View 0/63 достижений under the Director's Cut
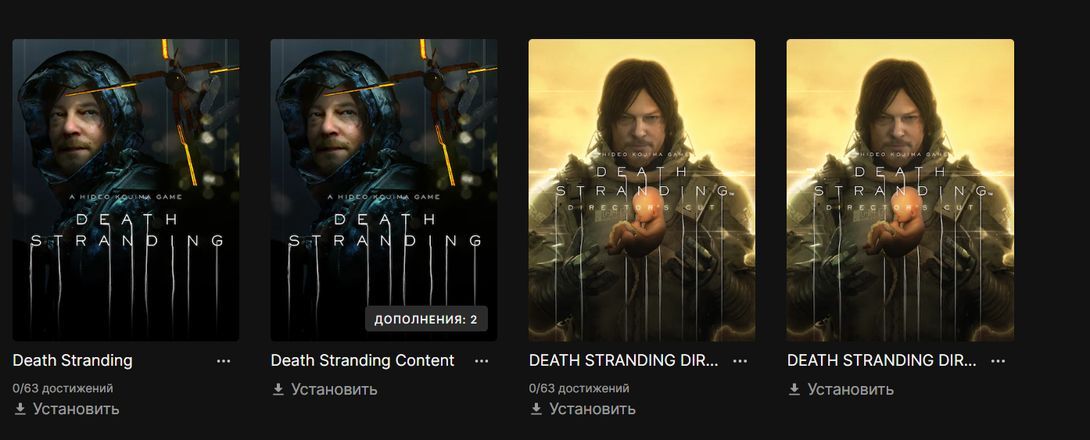 [x=579, y=388]
